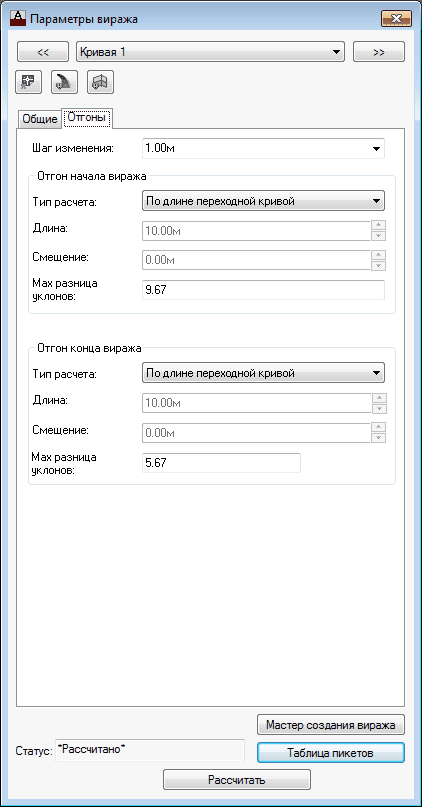Open the Таблица пикетов button
This screenshot has height=807, width=422.
(331, 753)
